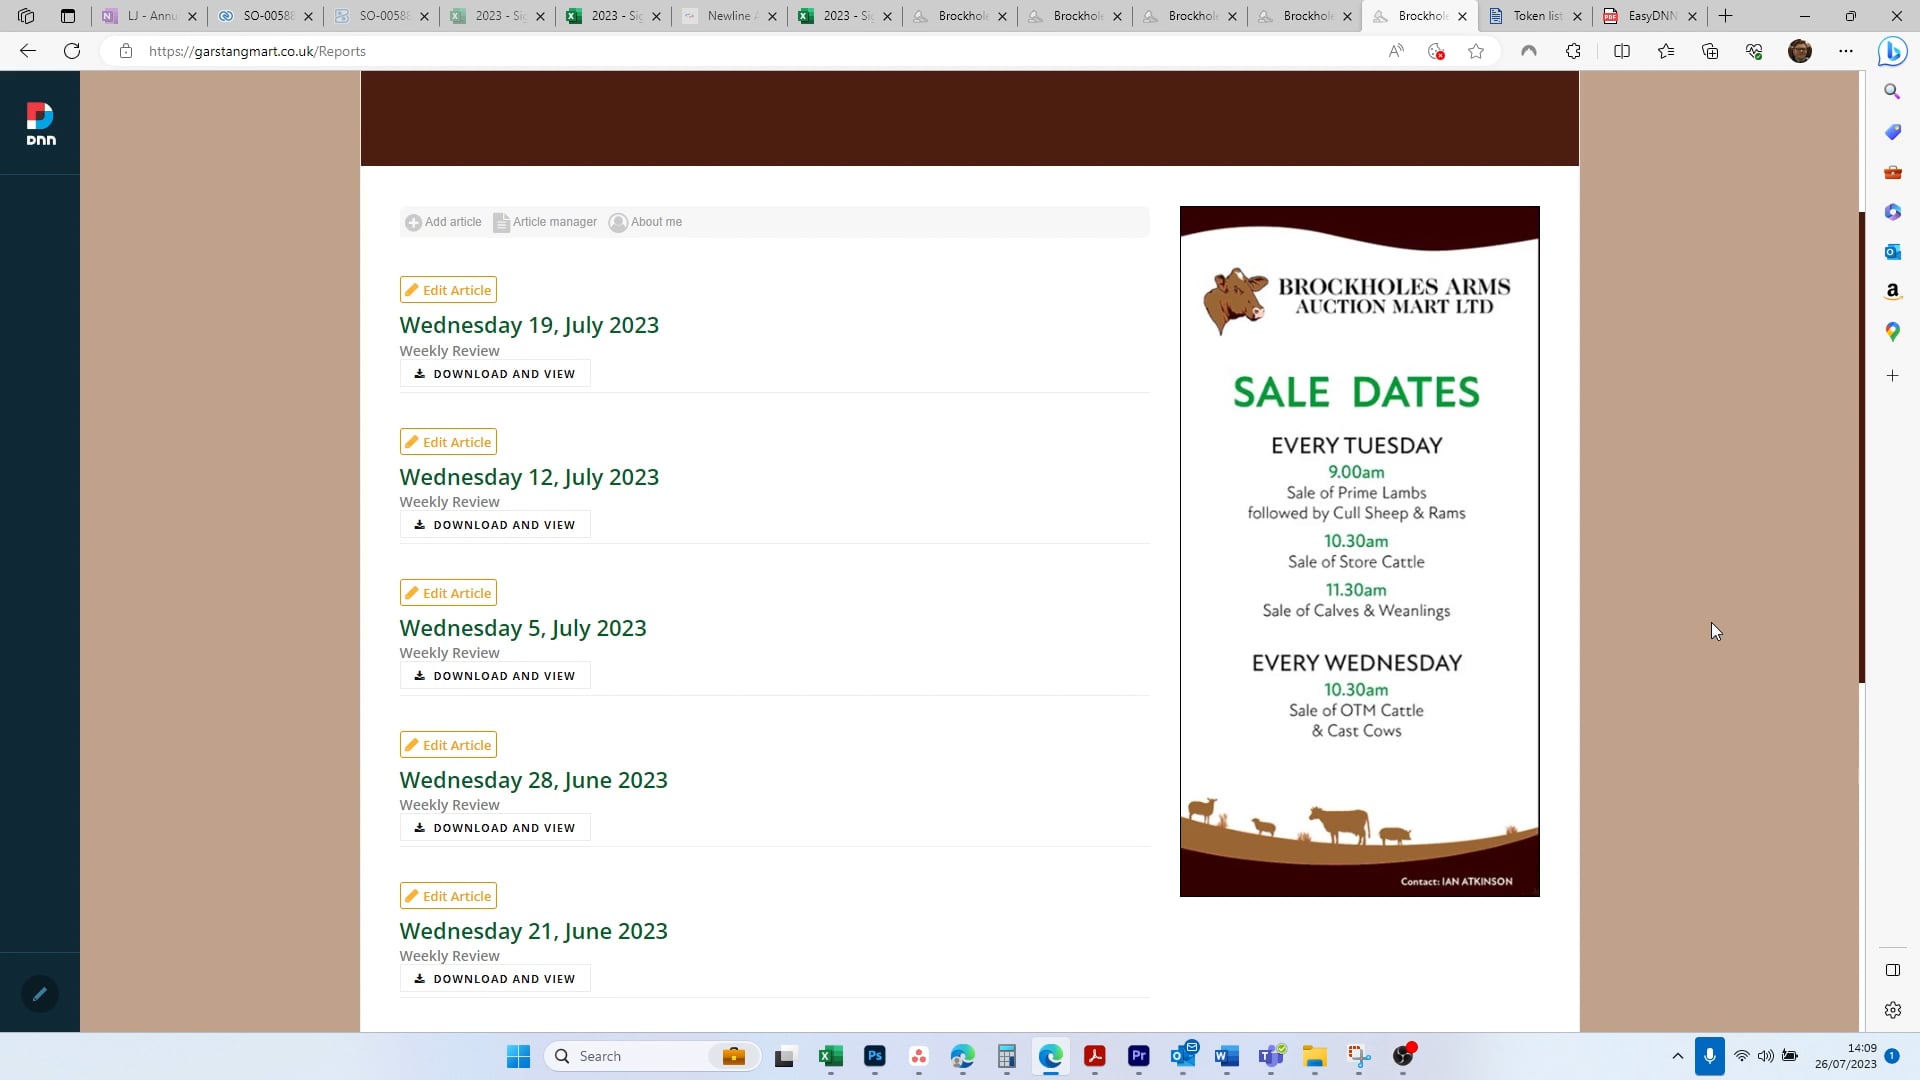
Task: Open Wednesday 5, July 2023 article
Action: (523, 628)
